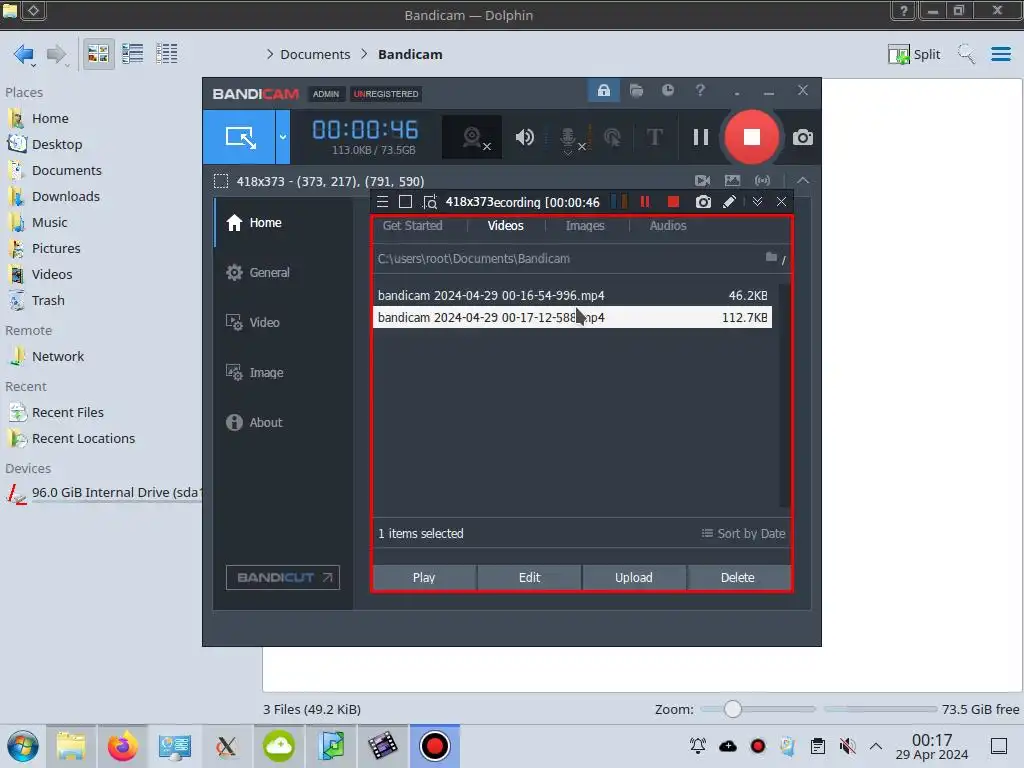
Task: Toggle the text overlay T icon
Action: tap(654, 137)
